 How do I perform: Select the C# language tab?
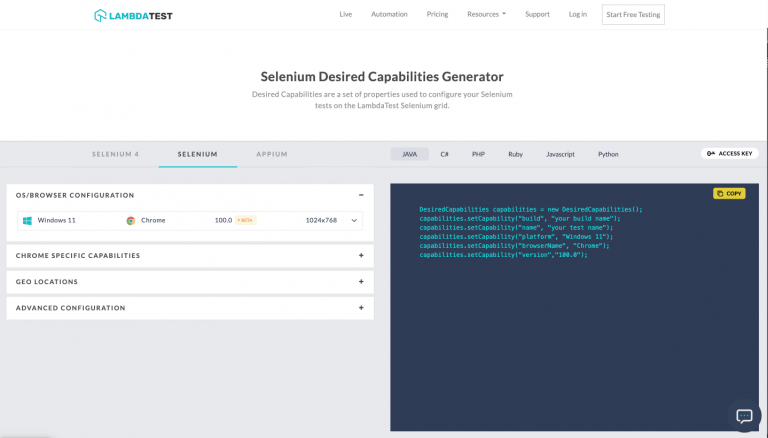coord(444,154)
